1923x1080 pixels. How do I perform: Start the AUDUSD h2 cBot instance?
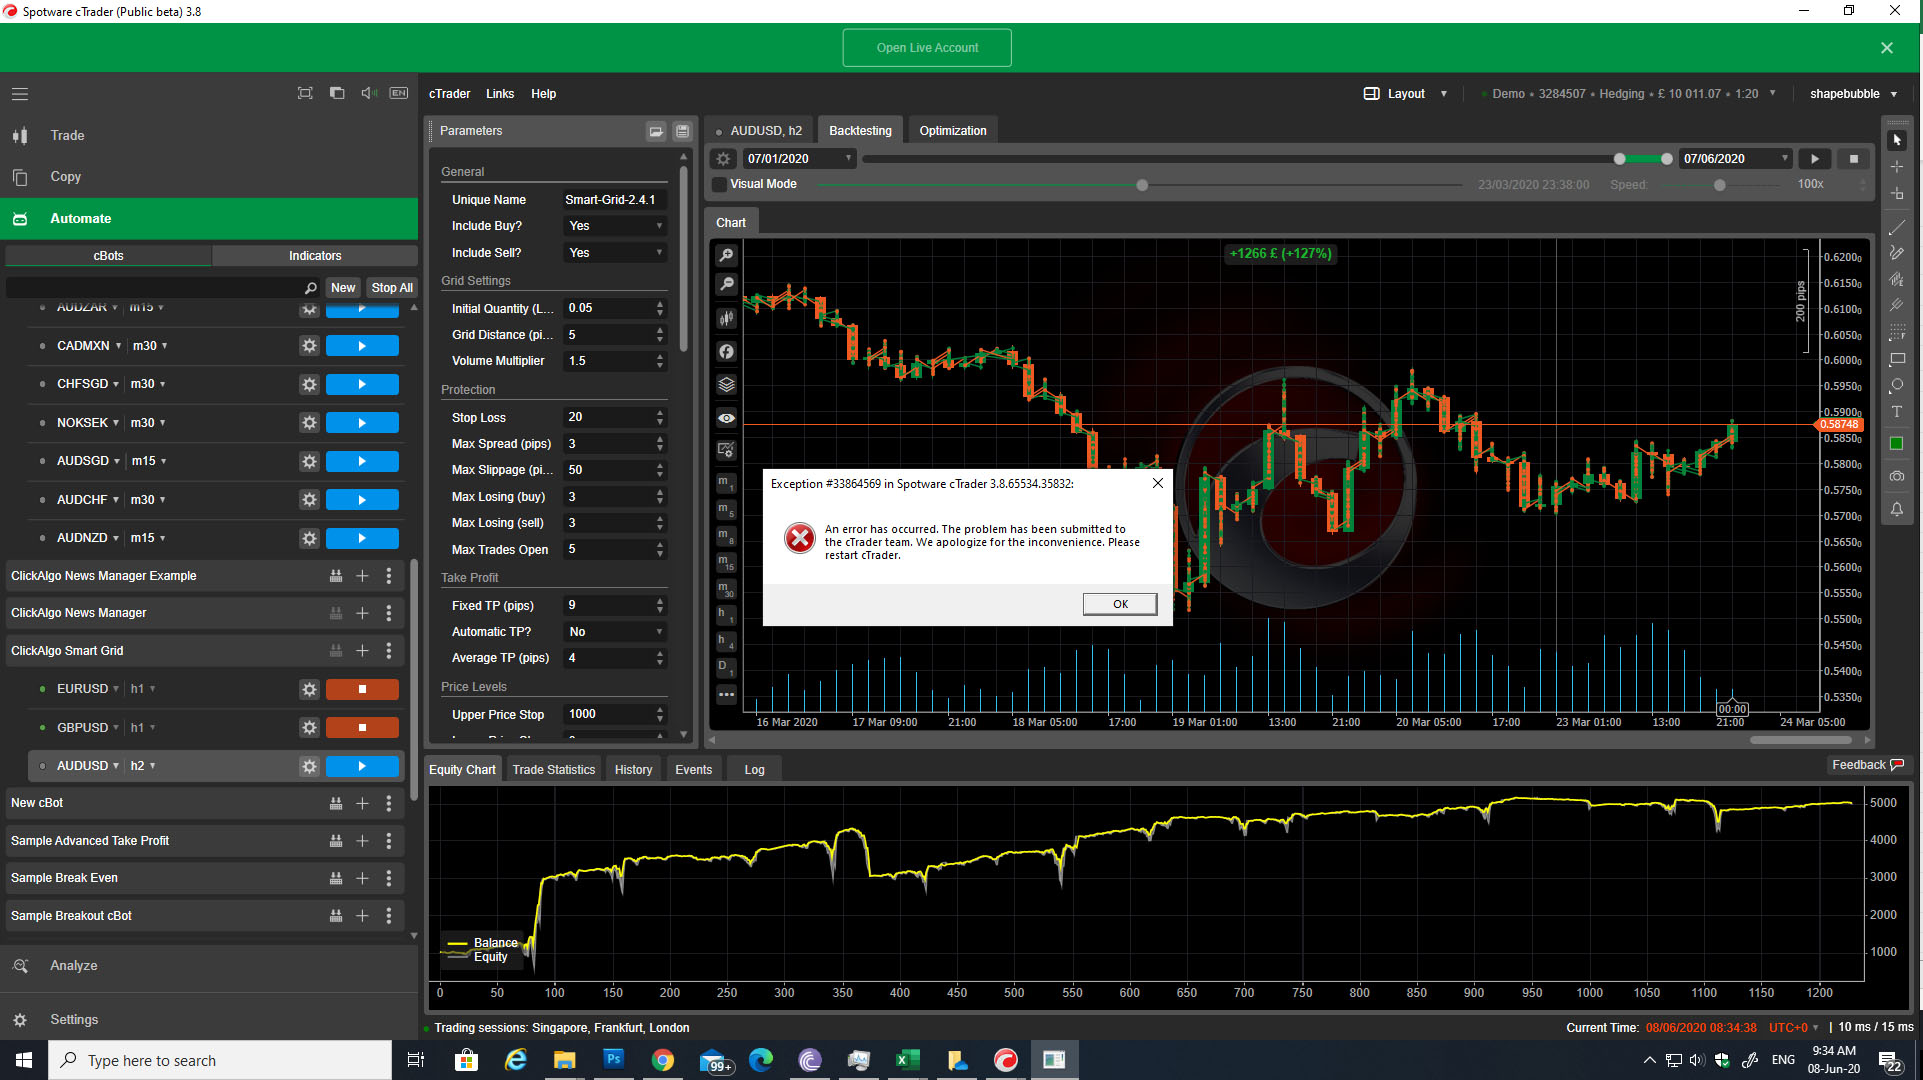tap(362, 766)
